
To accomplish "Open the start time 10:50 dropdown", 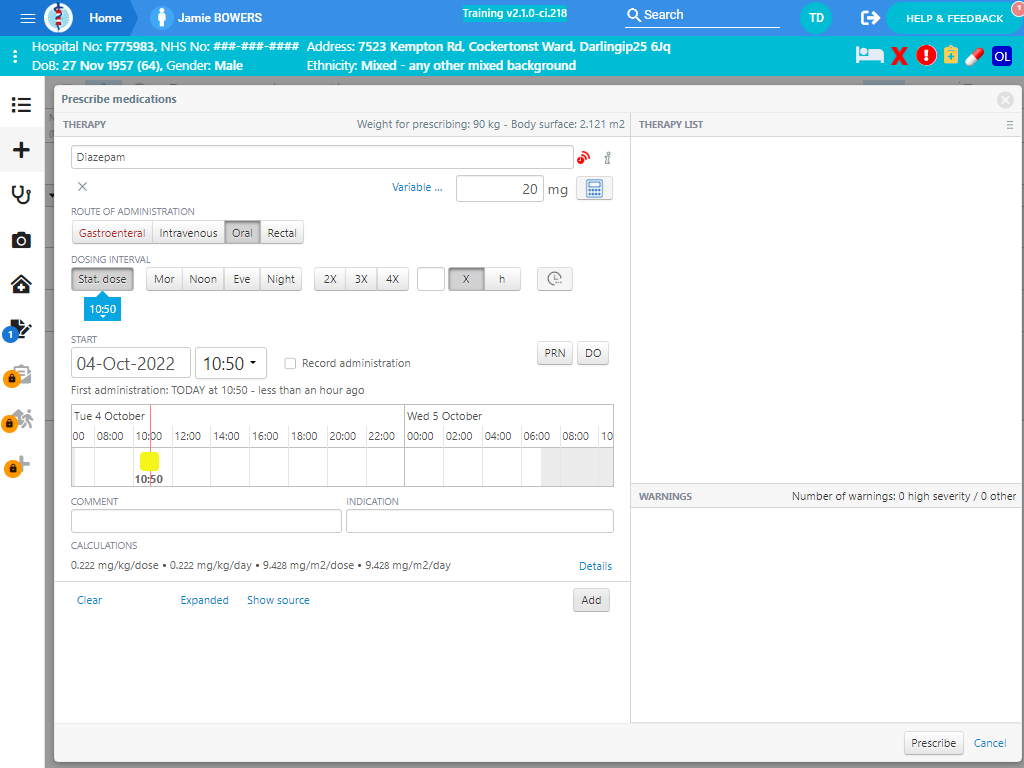I will coord(231,363).
